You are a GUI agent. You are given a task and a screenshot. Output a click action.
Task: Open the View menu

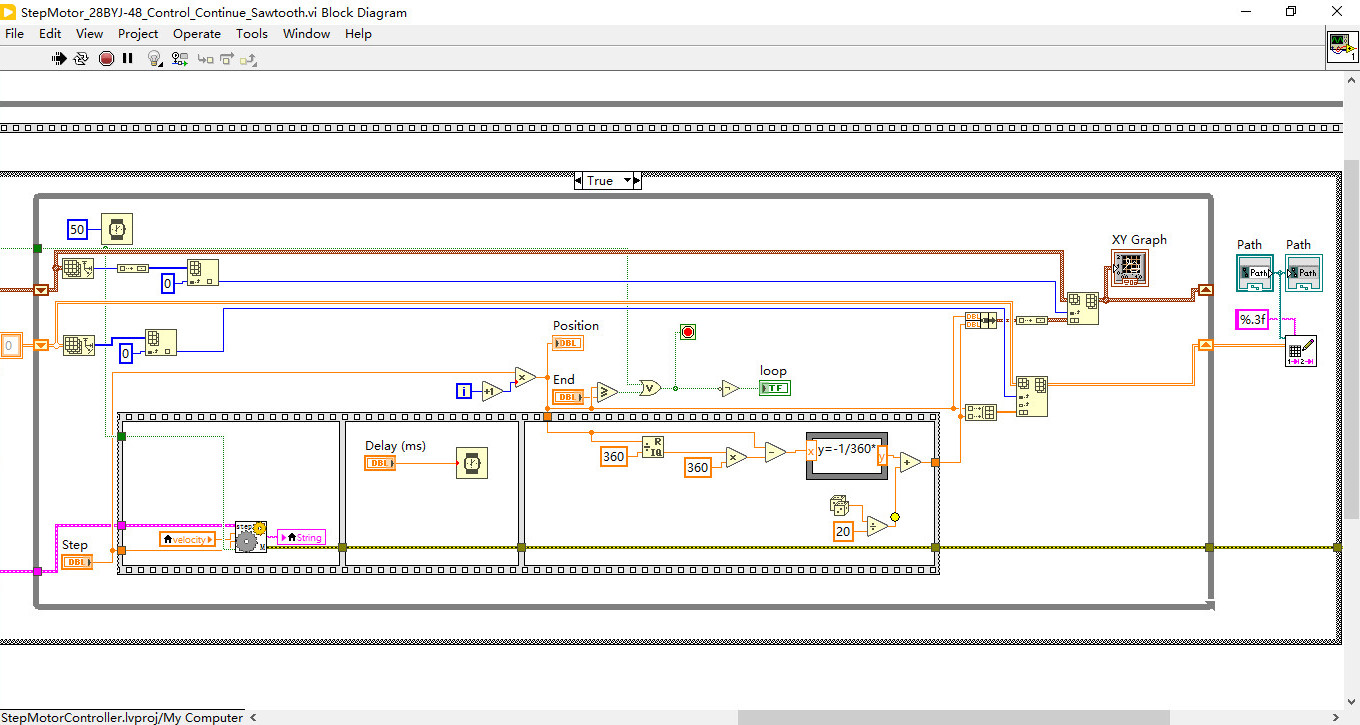[89, 33]
